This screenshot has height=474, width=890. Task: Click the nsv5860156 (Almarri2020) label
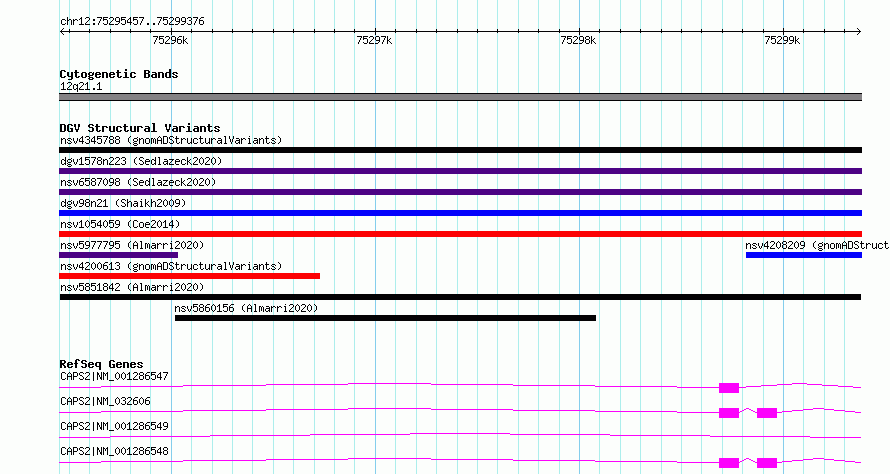[246, 308]
